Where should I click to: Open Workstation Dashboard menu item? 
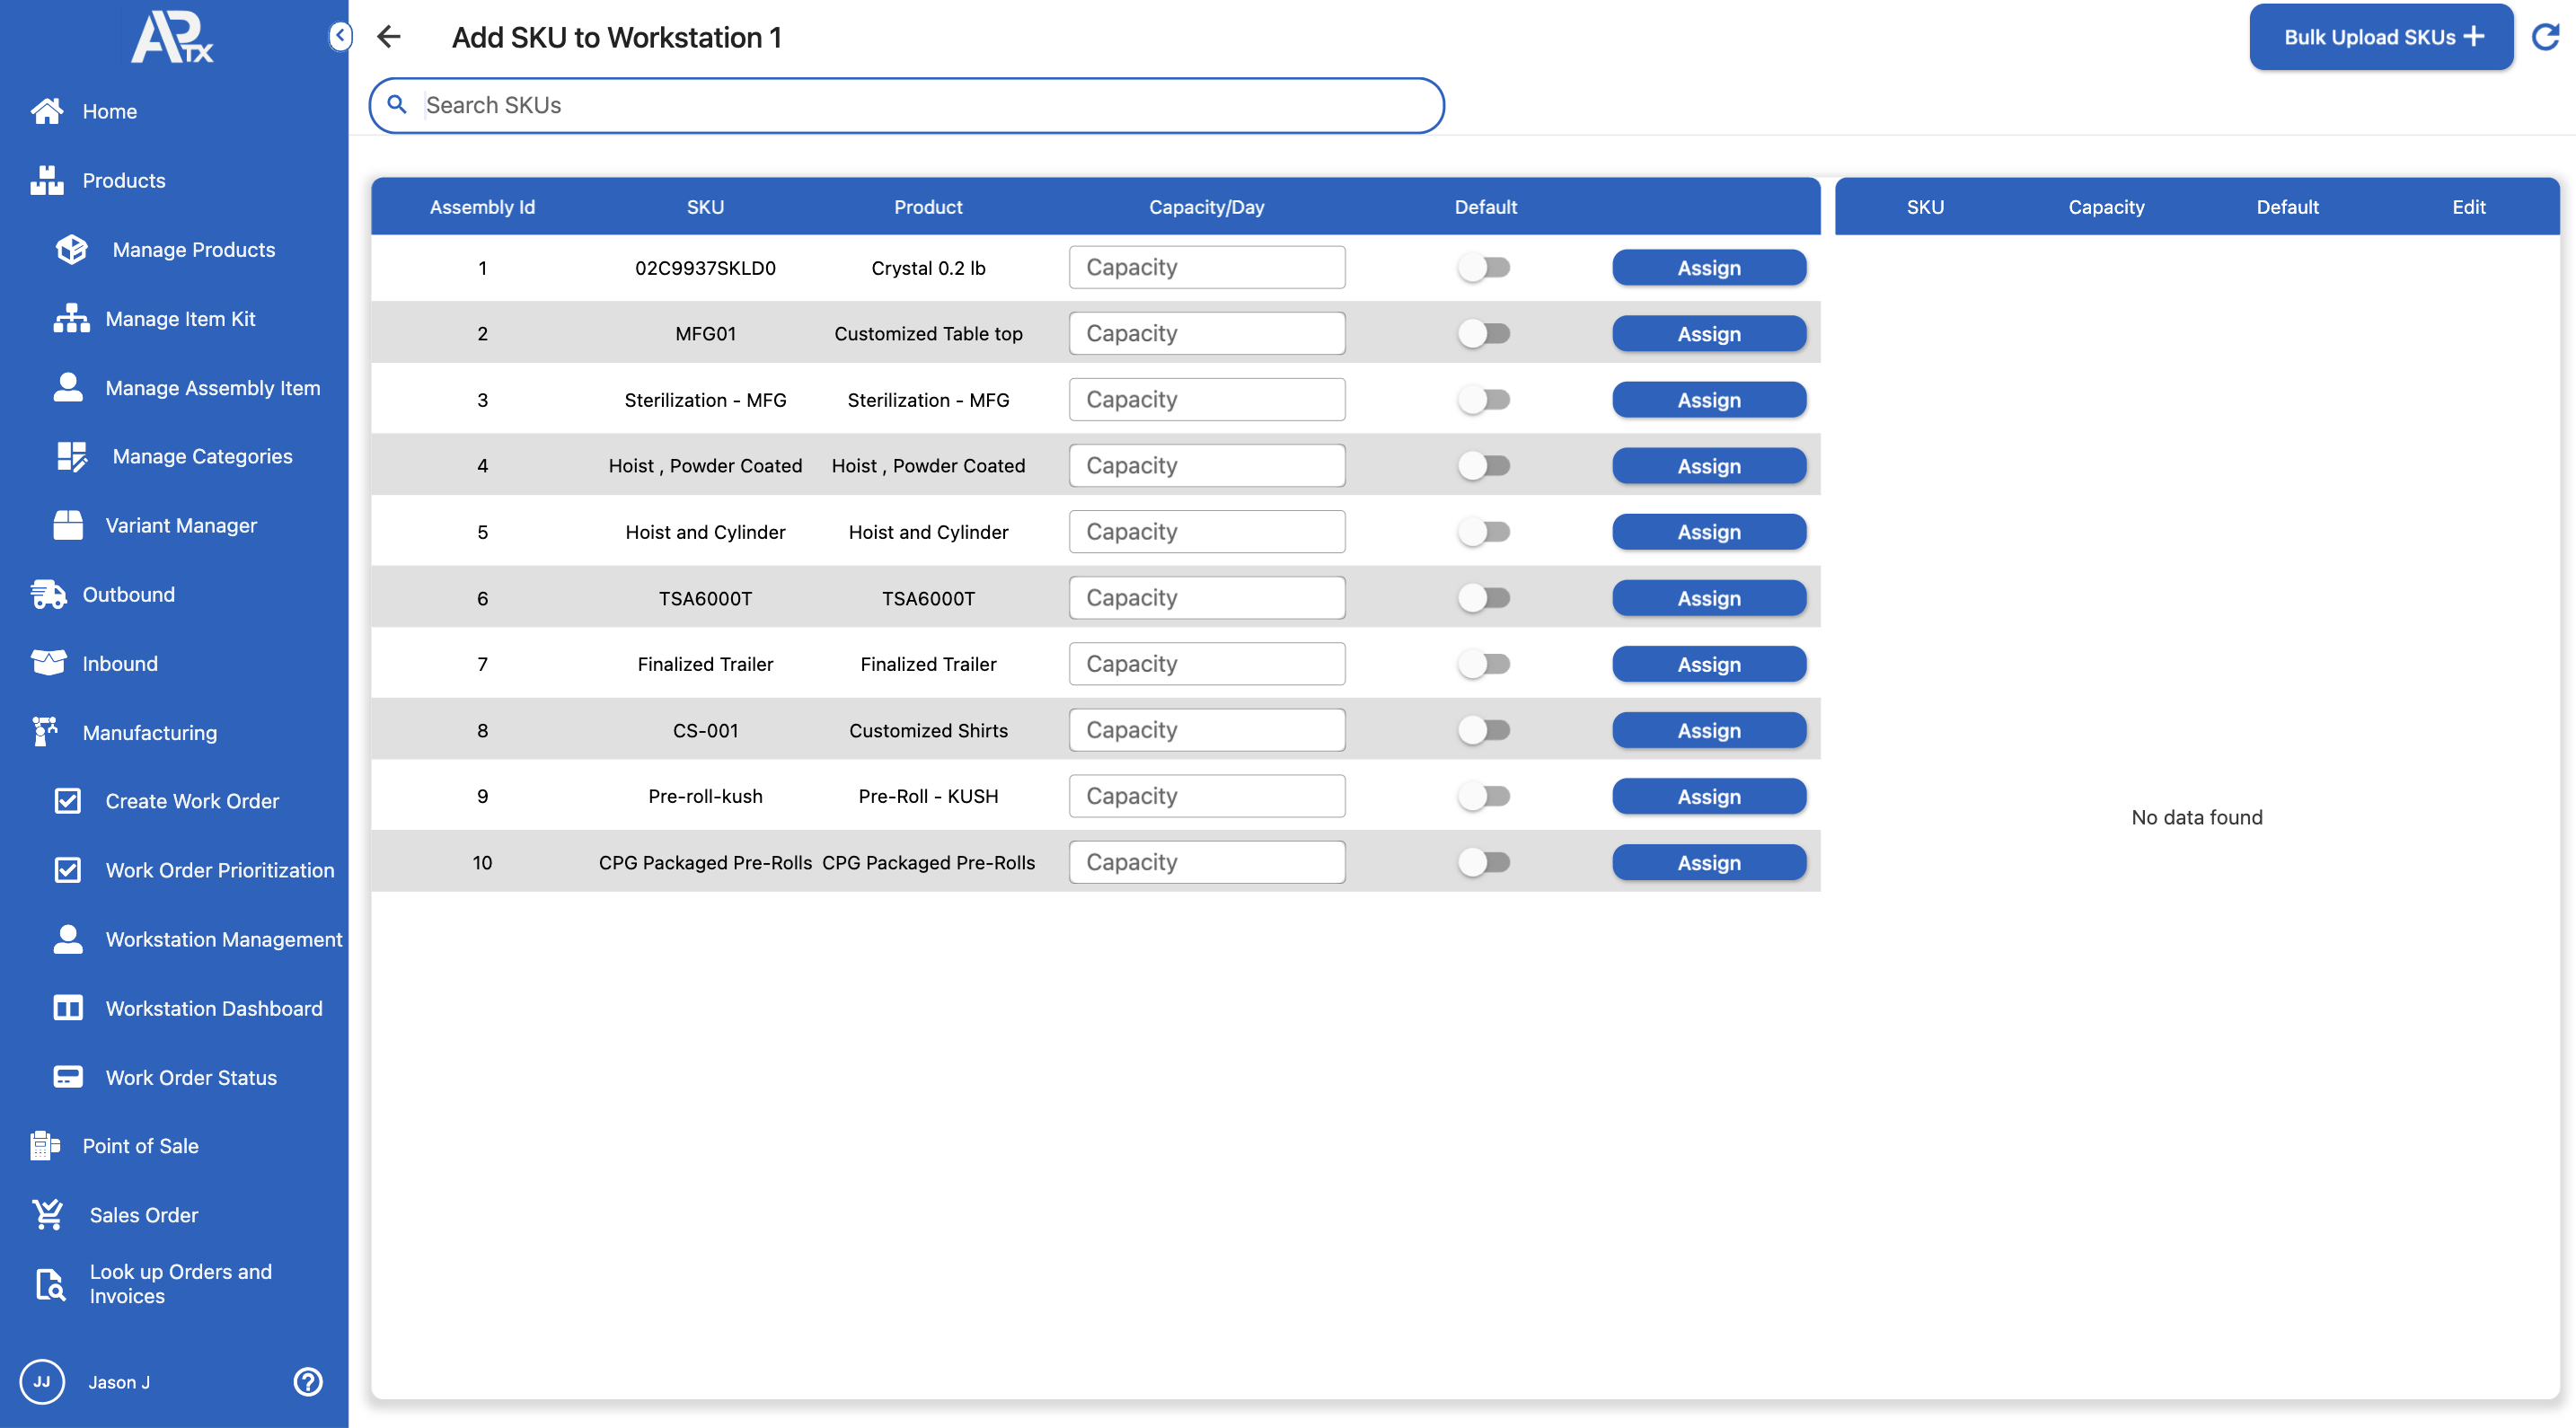[x=213, y=1008]
